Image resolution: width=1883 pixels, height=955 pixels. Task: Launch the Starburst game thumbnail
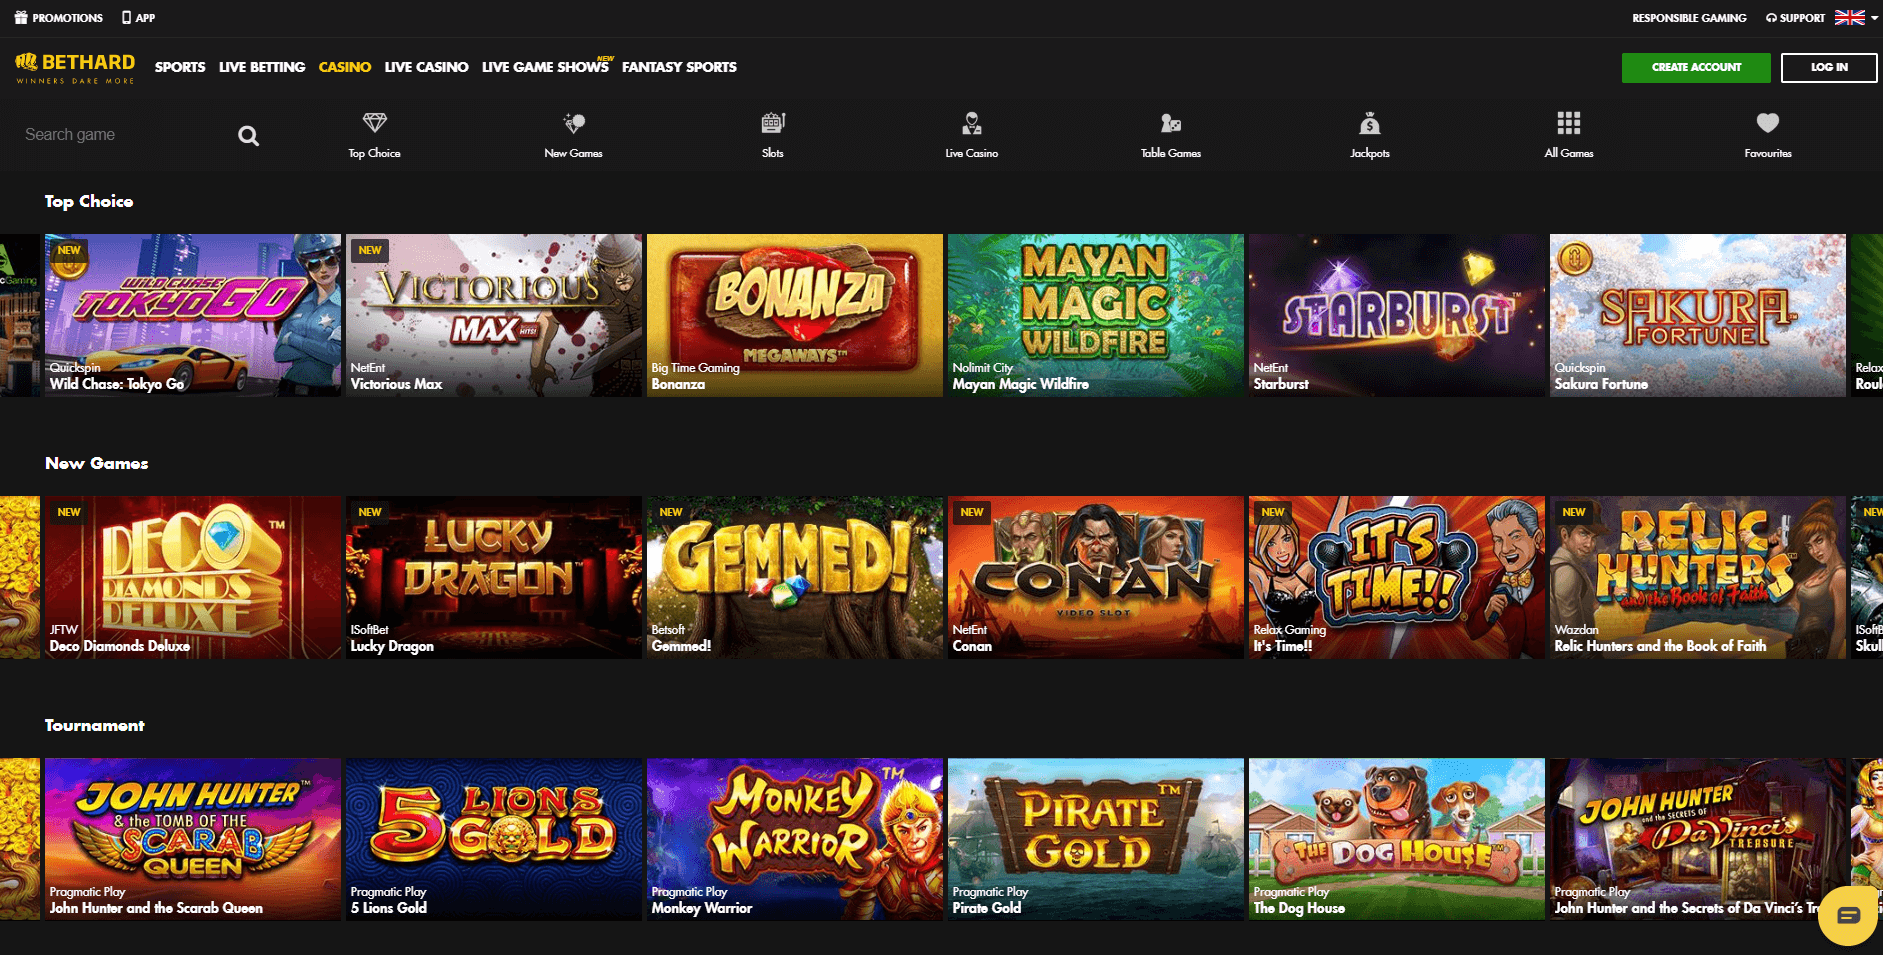pos(1396,315)
